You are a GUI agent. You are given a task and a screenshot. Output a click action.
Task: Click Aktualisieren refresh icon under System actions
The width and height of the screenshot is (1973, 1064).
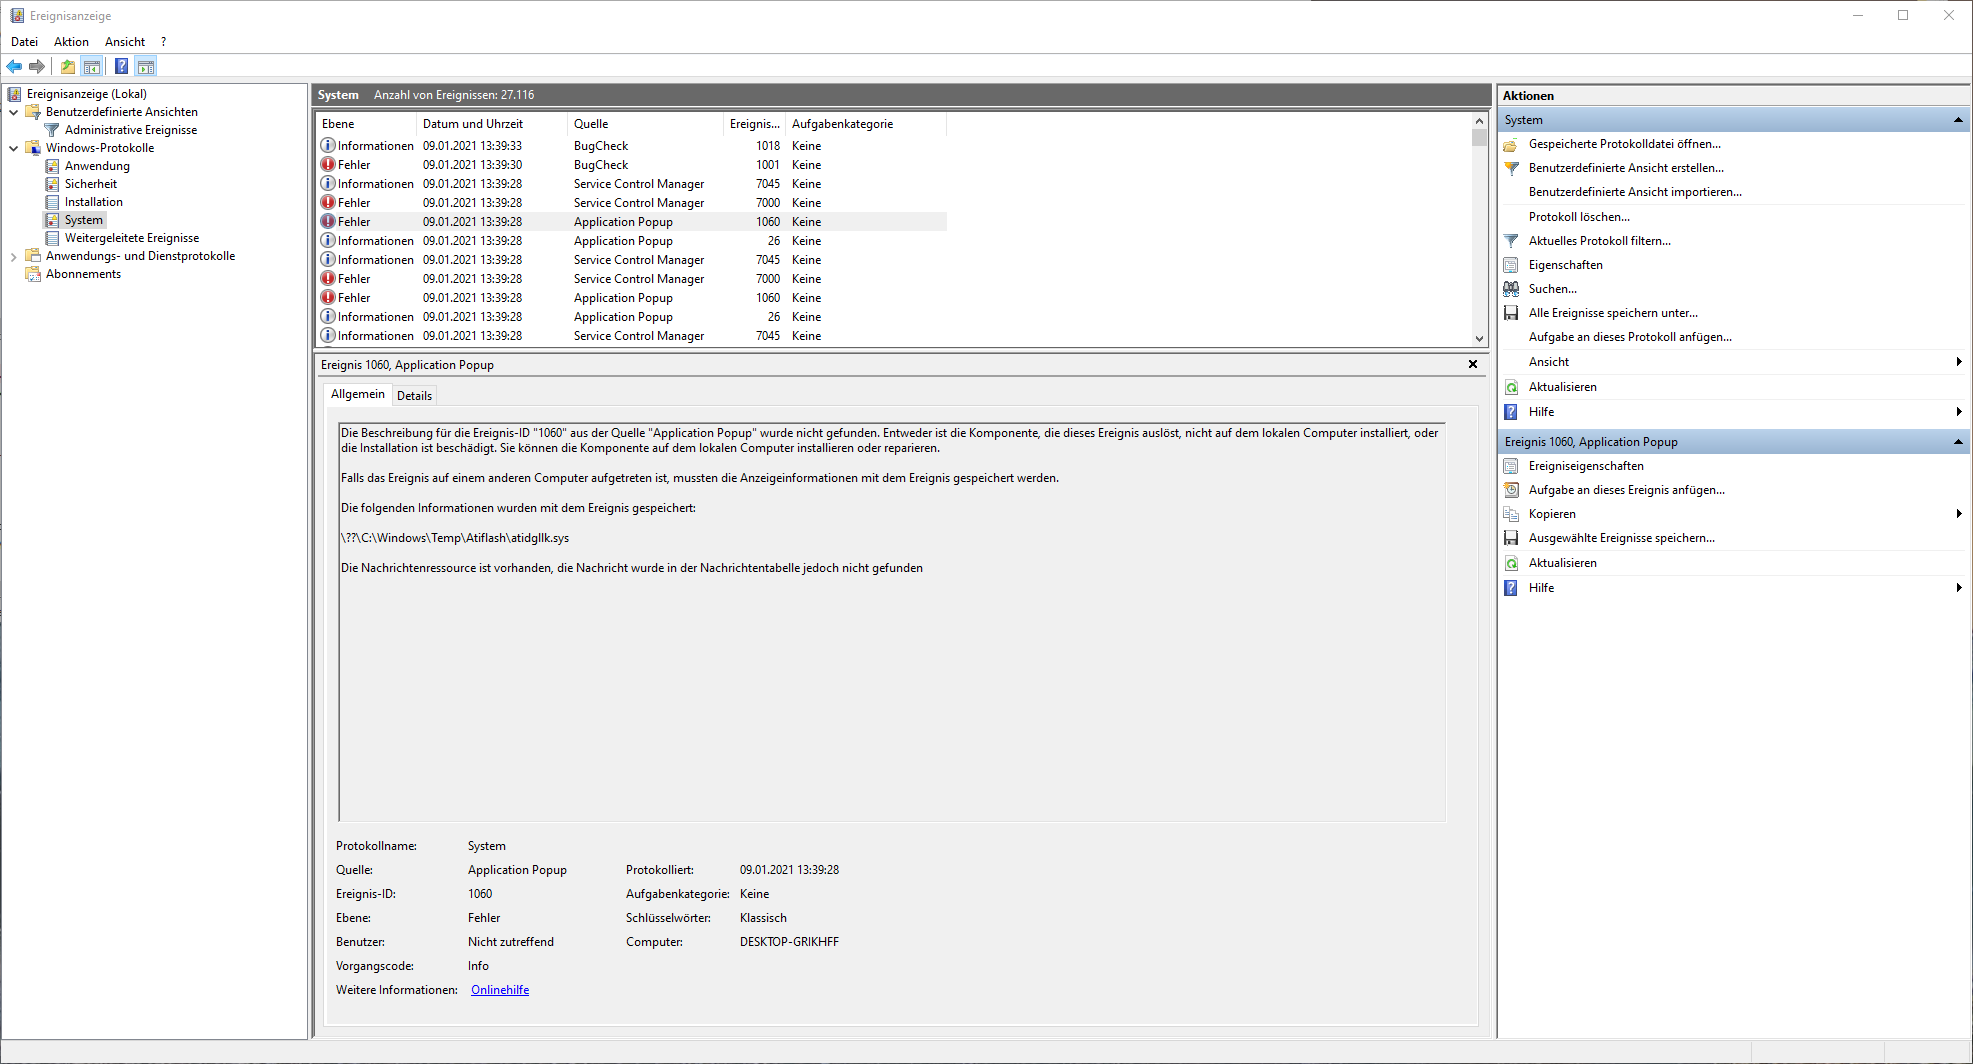[1511, 387]
